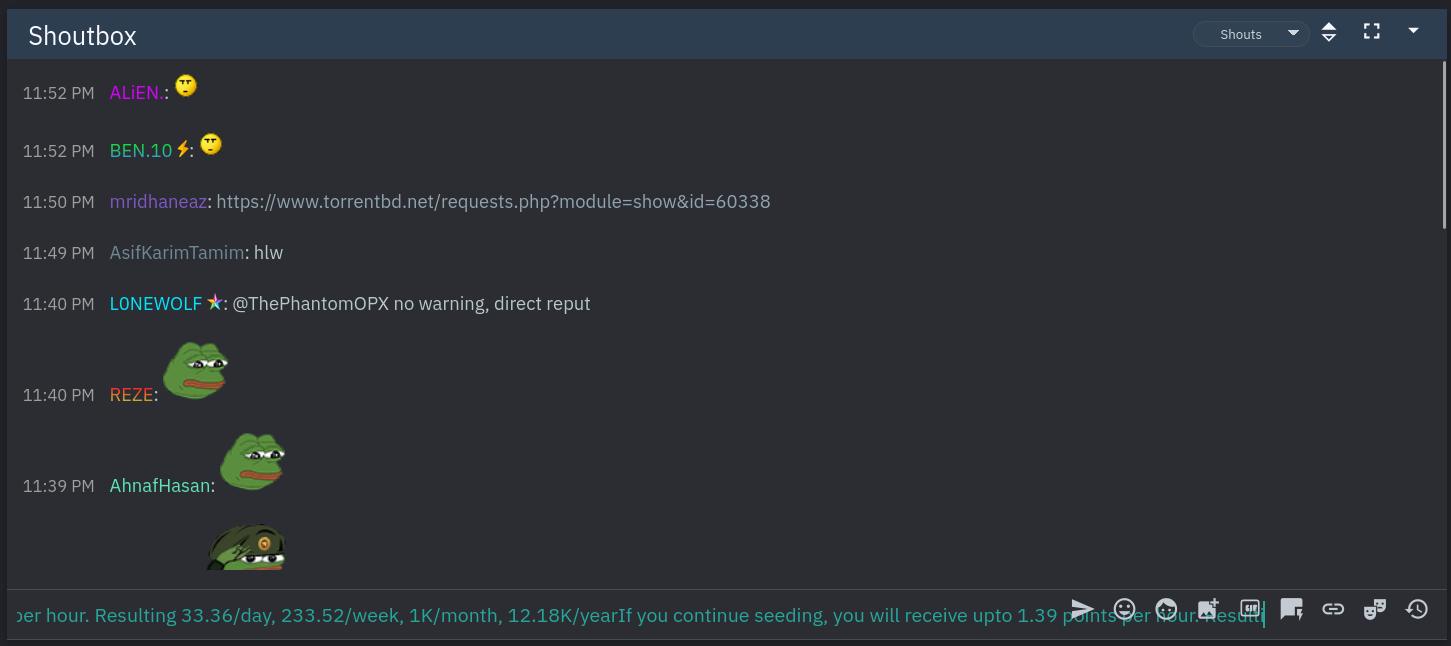The width and height of the screenshot is (1451, 646).
Task: Click the shout message input field
Action: tap(640, 615)
